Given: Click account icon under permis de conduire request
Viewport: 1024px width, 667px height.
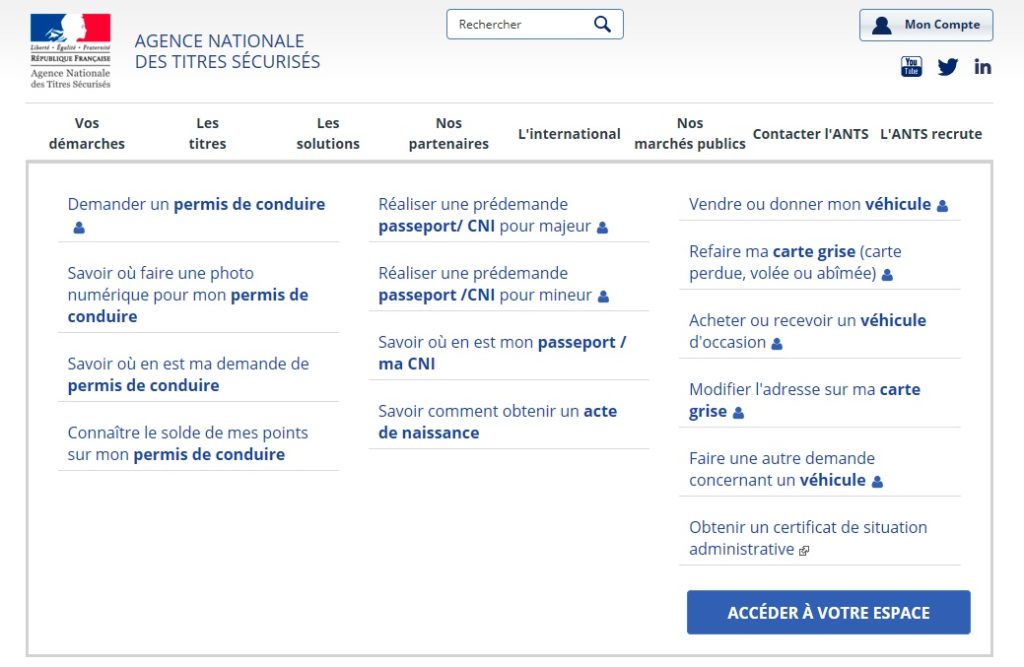Looking at the screenshot, I should 79,228.
